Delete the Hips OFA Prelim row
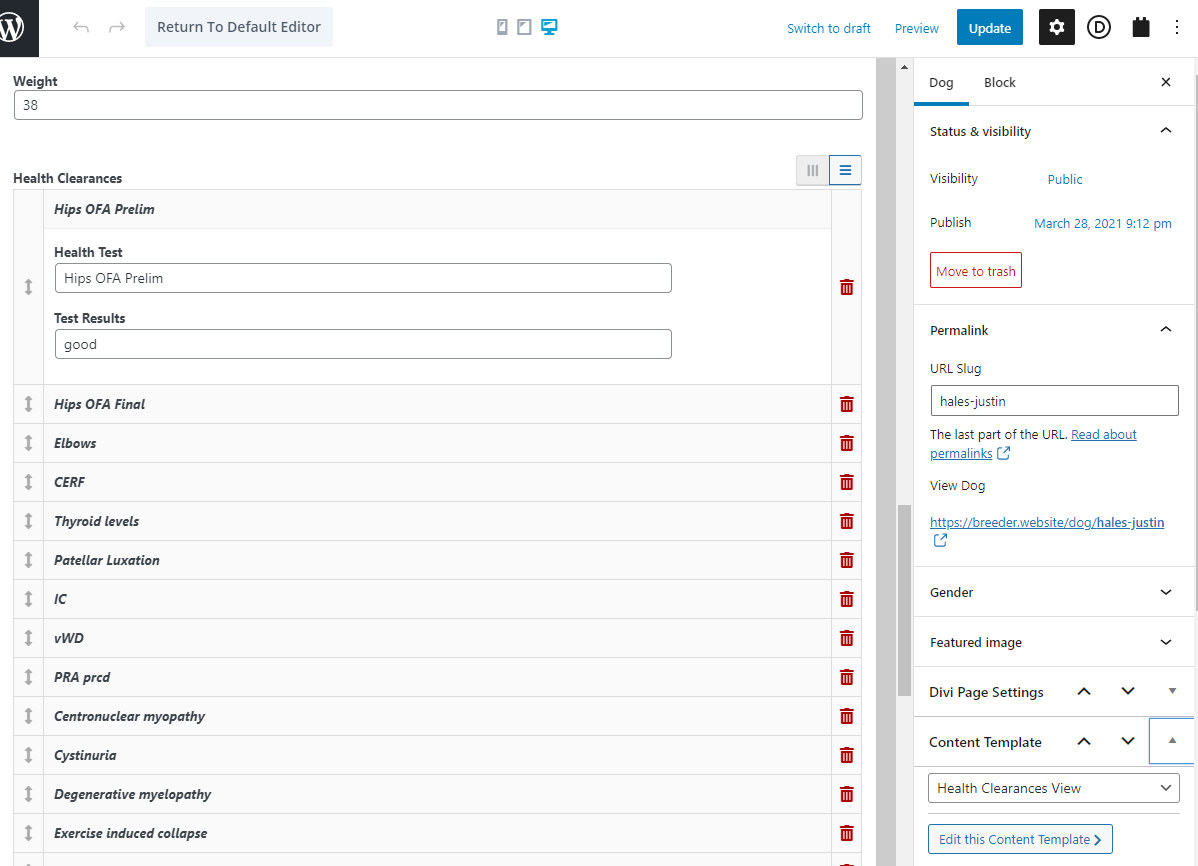1198x866 pixels. [847, 287]
